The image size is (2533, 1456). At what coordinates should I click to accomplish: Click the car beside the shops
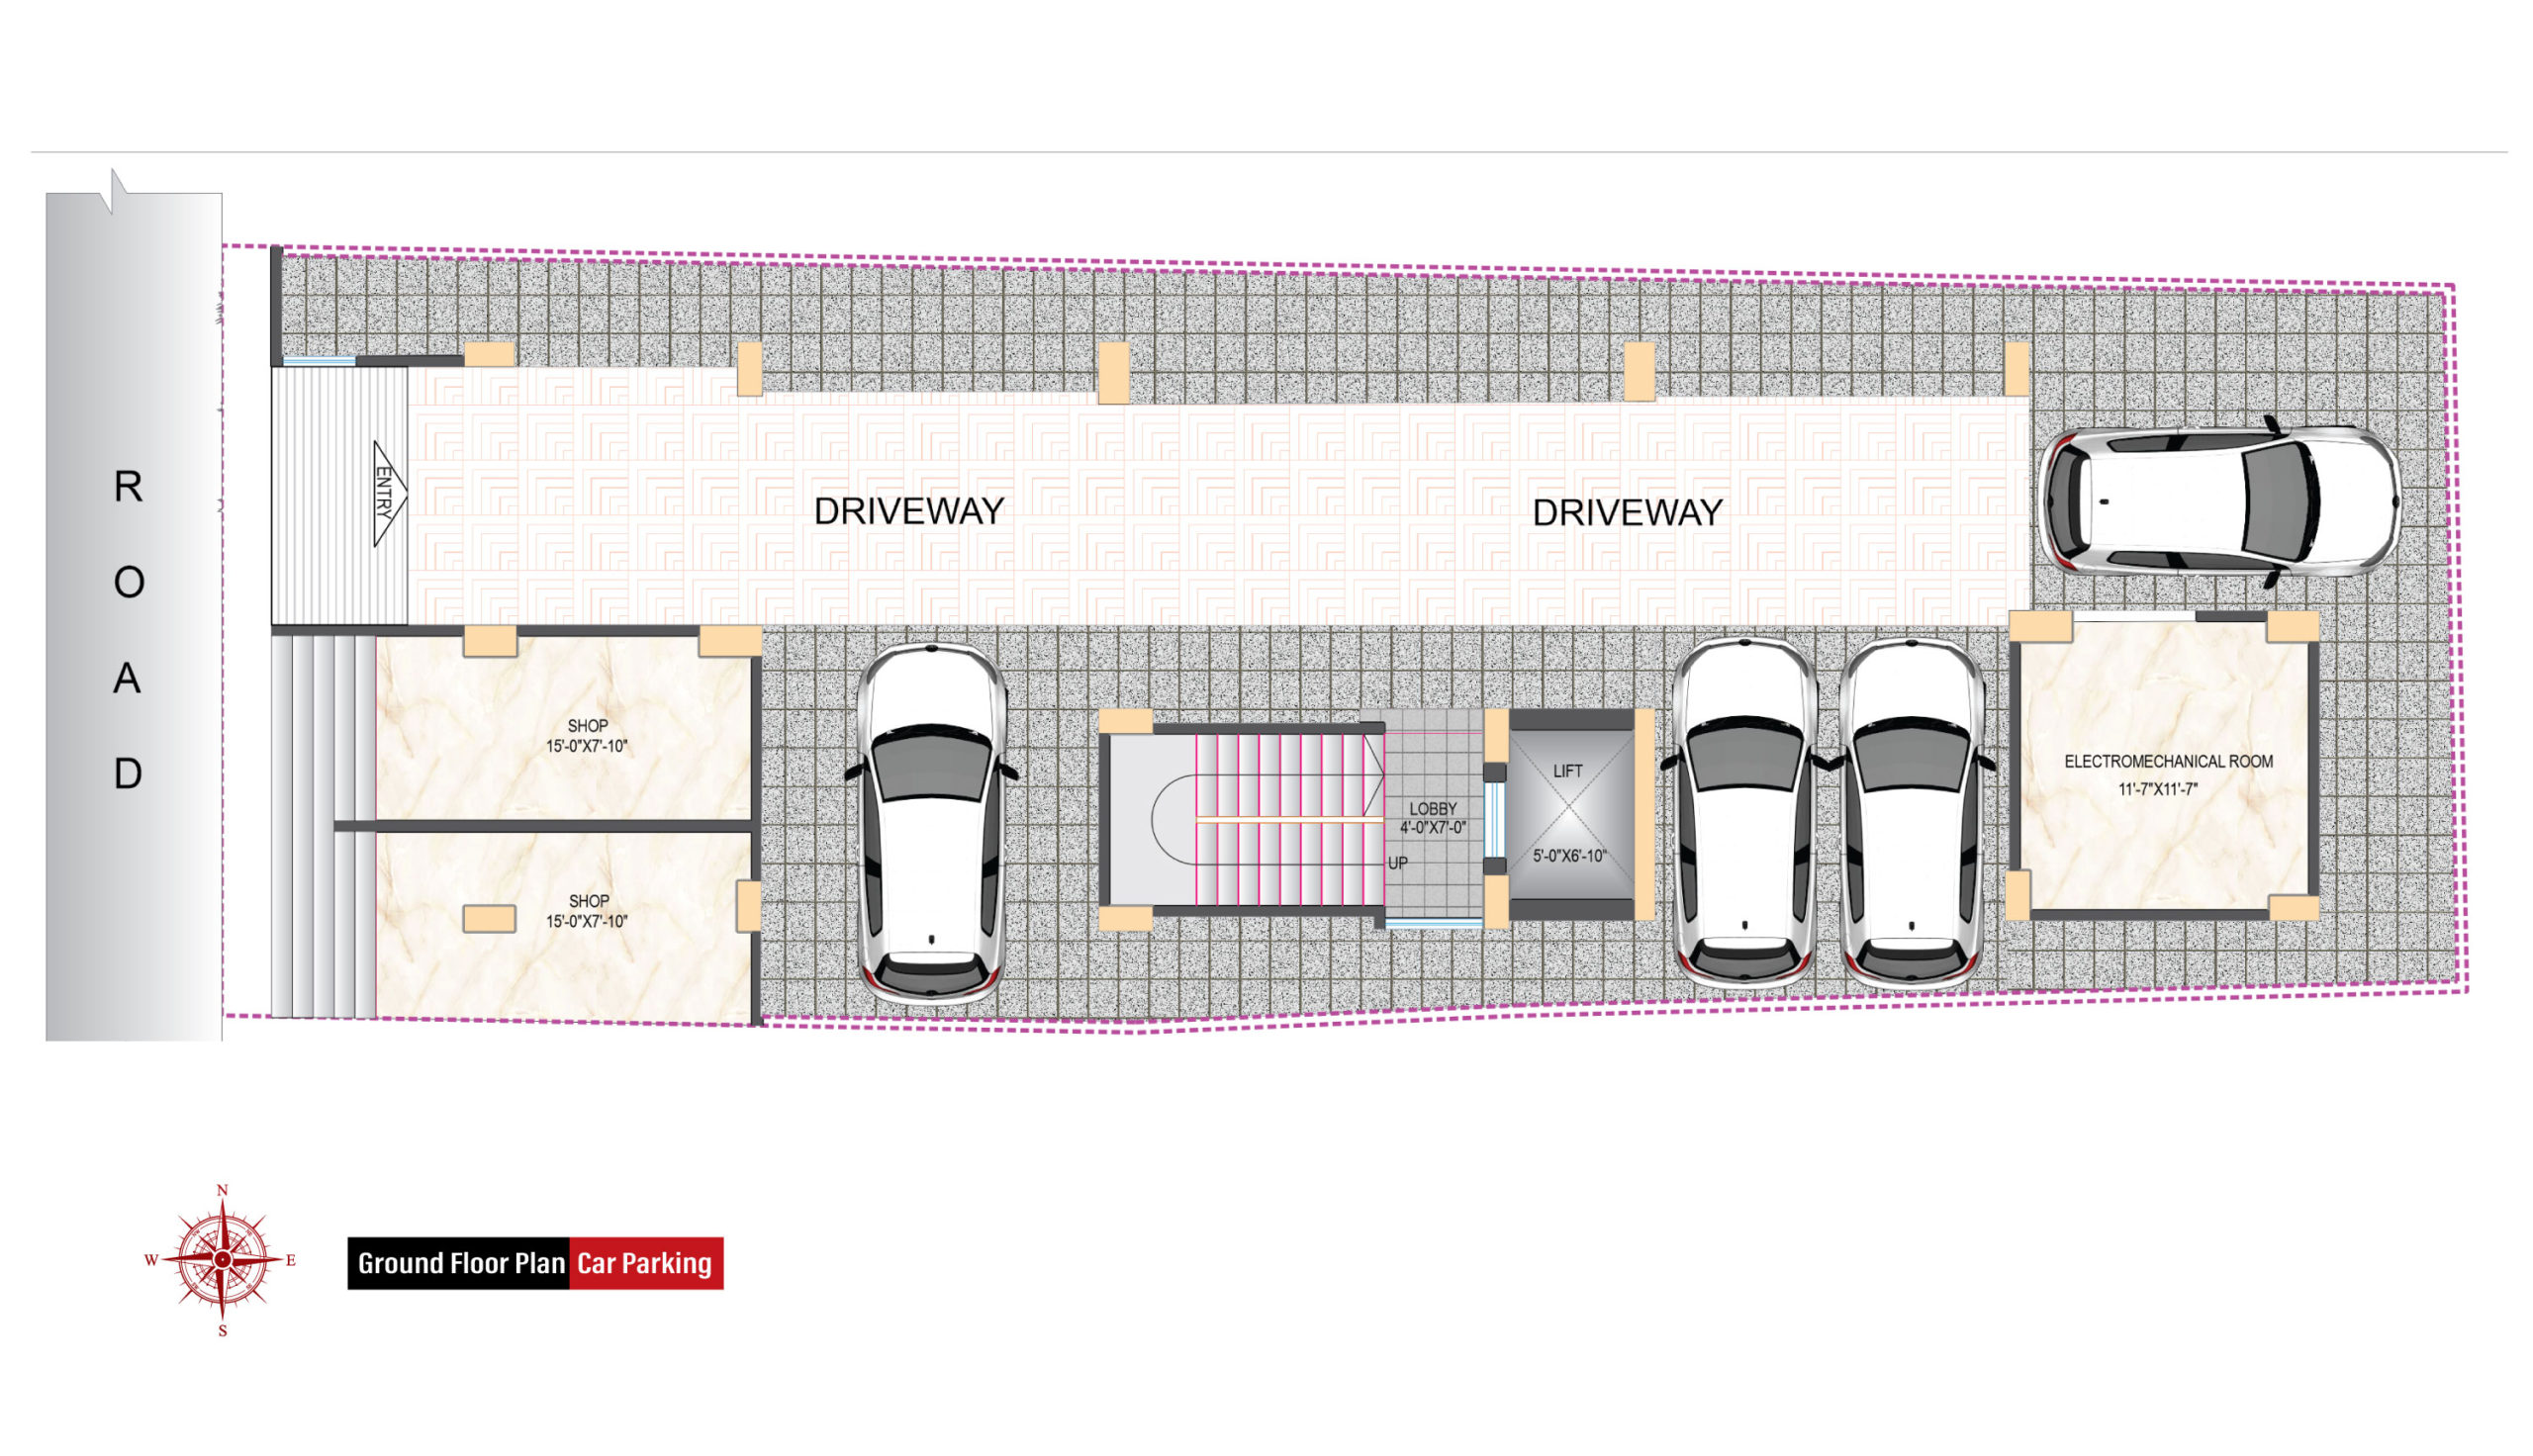click(931, 822)
